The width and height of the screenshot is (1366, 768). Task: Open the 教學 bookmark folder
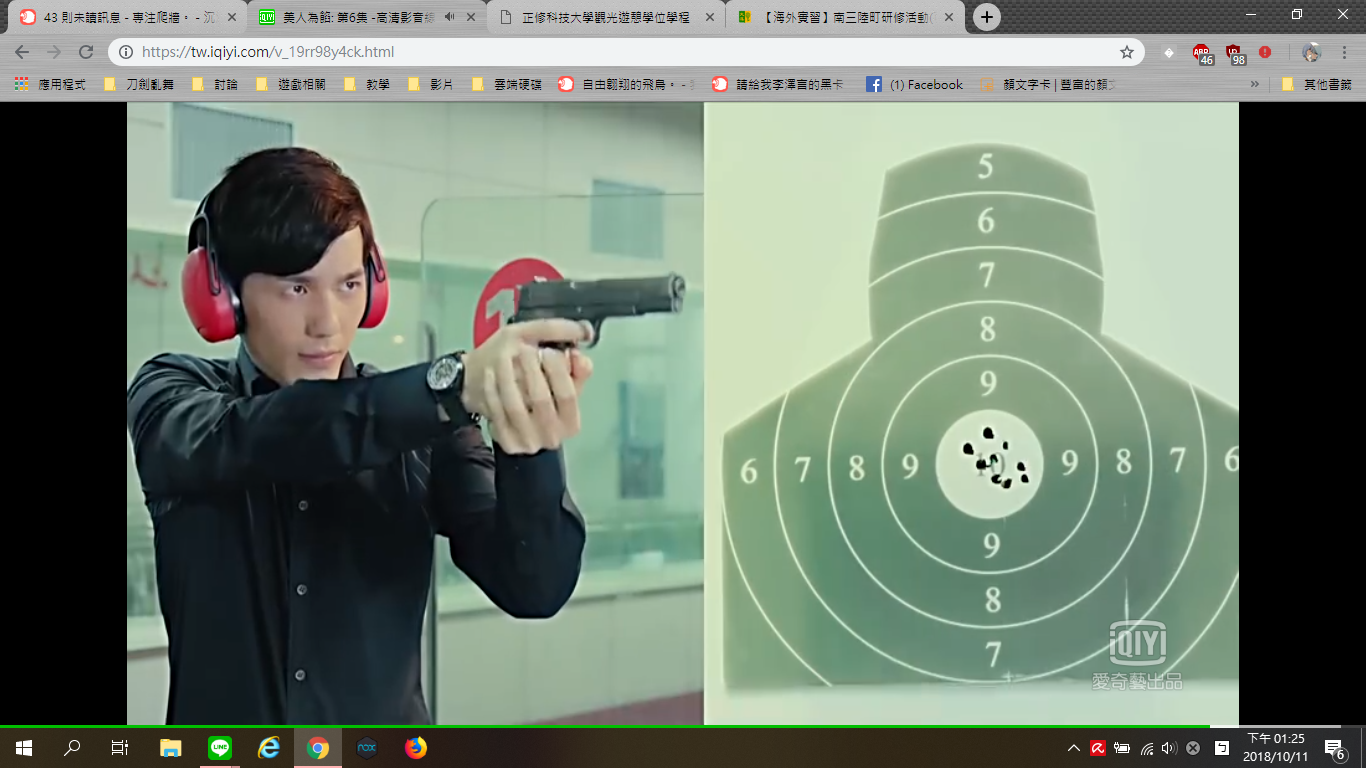pyautogui.click(x=367, y=85)
